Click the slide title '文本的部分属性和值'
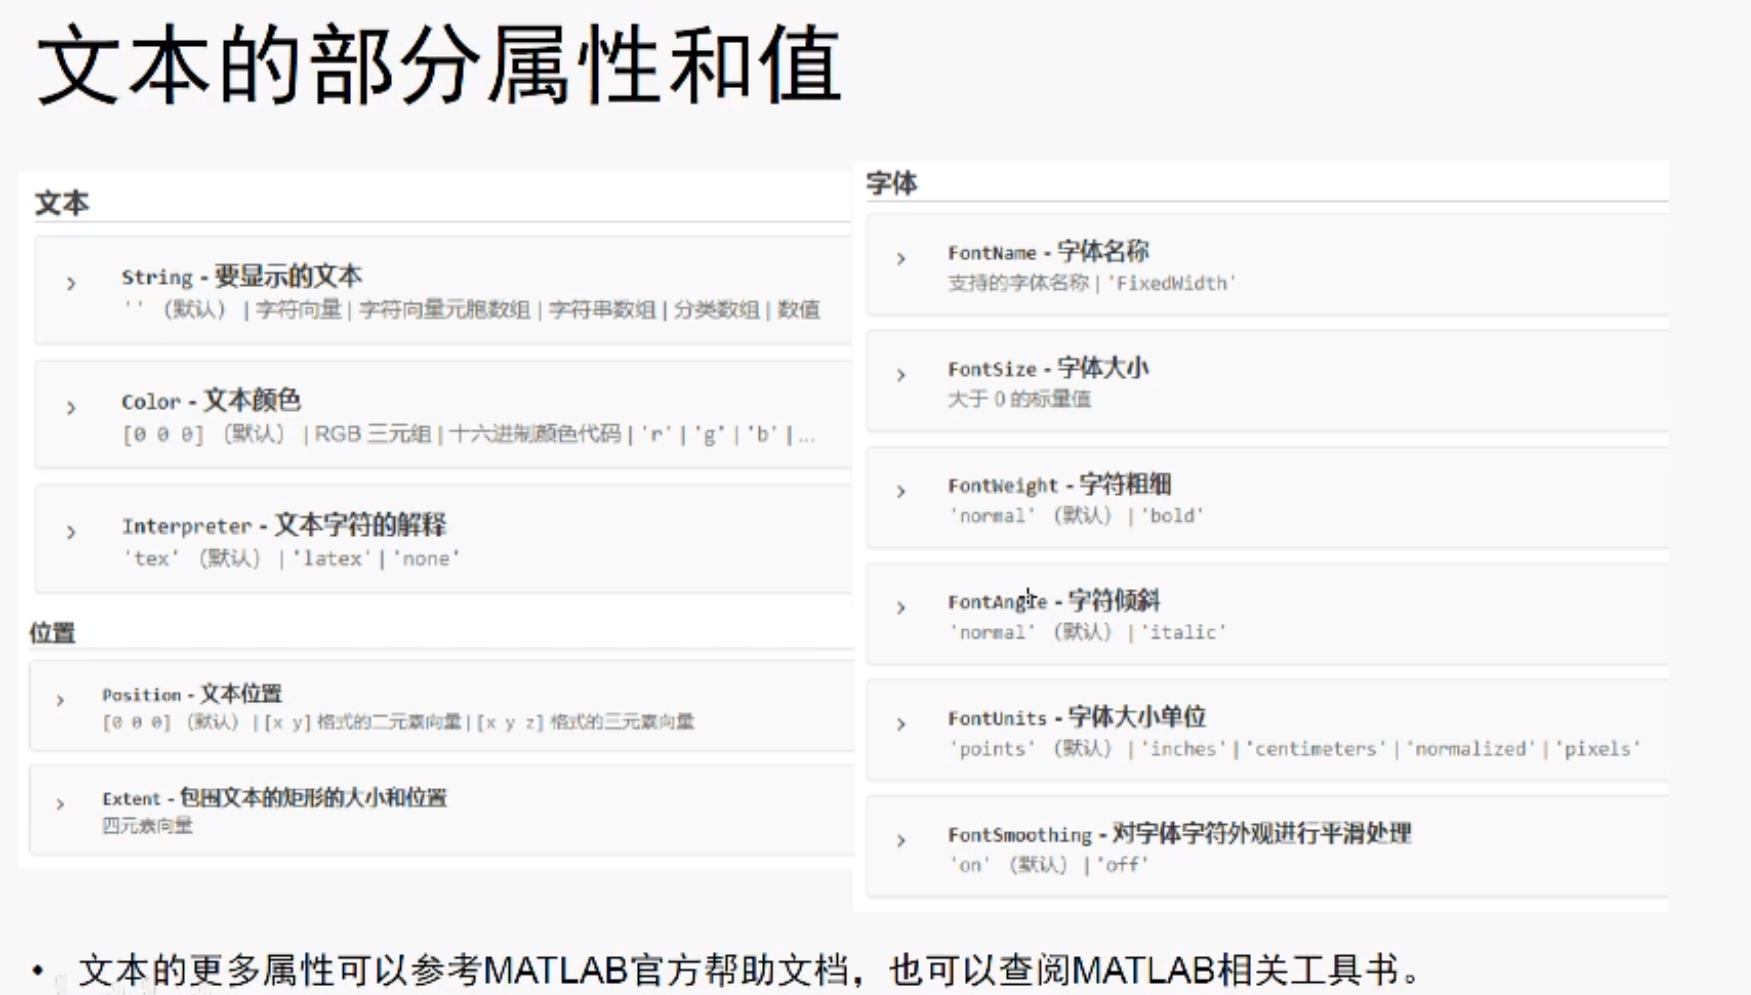Screen dimensions: 1751x995 coord(438,66)
